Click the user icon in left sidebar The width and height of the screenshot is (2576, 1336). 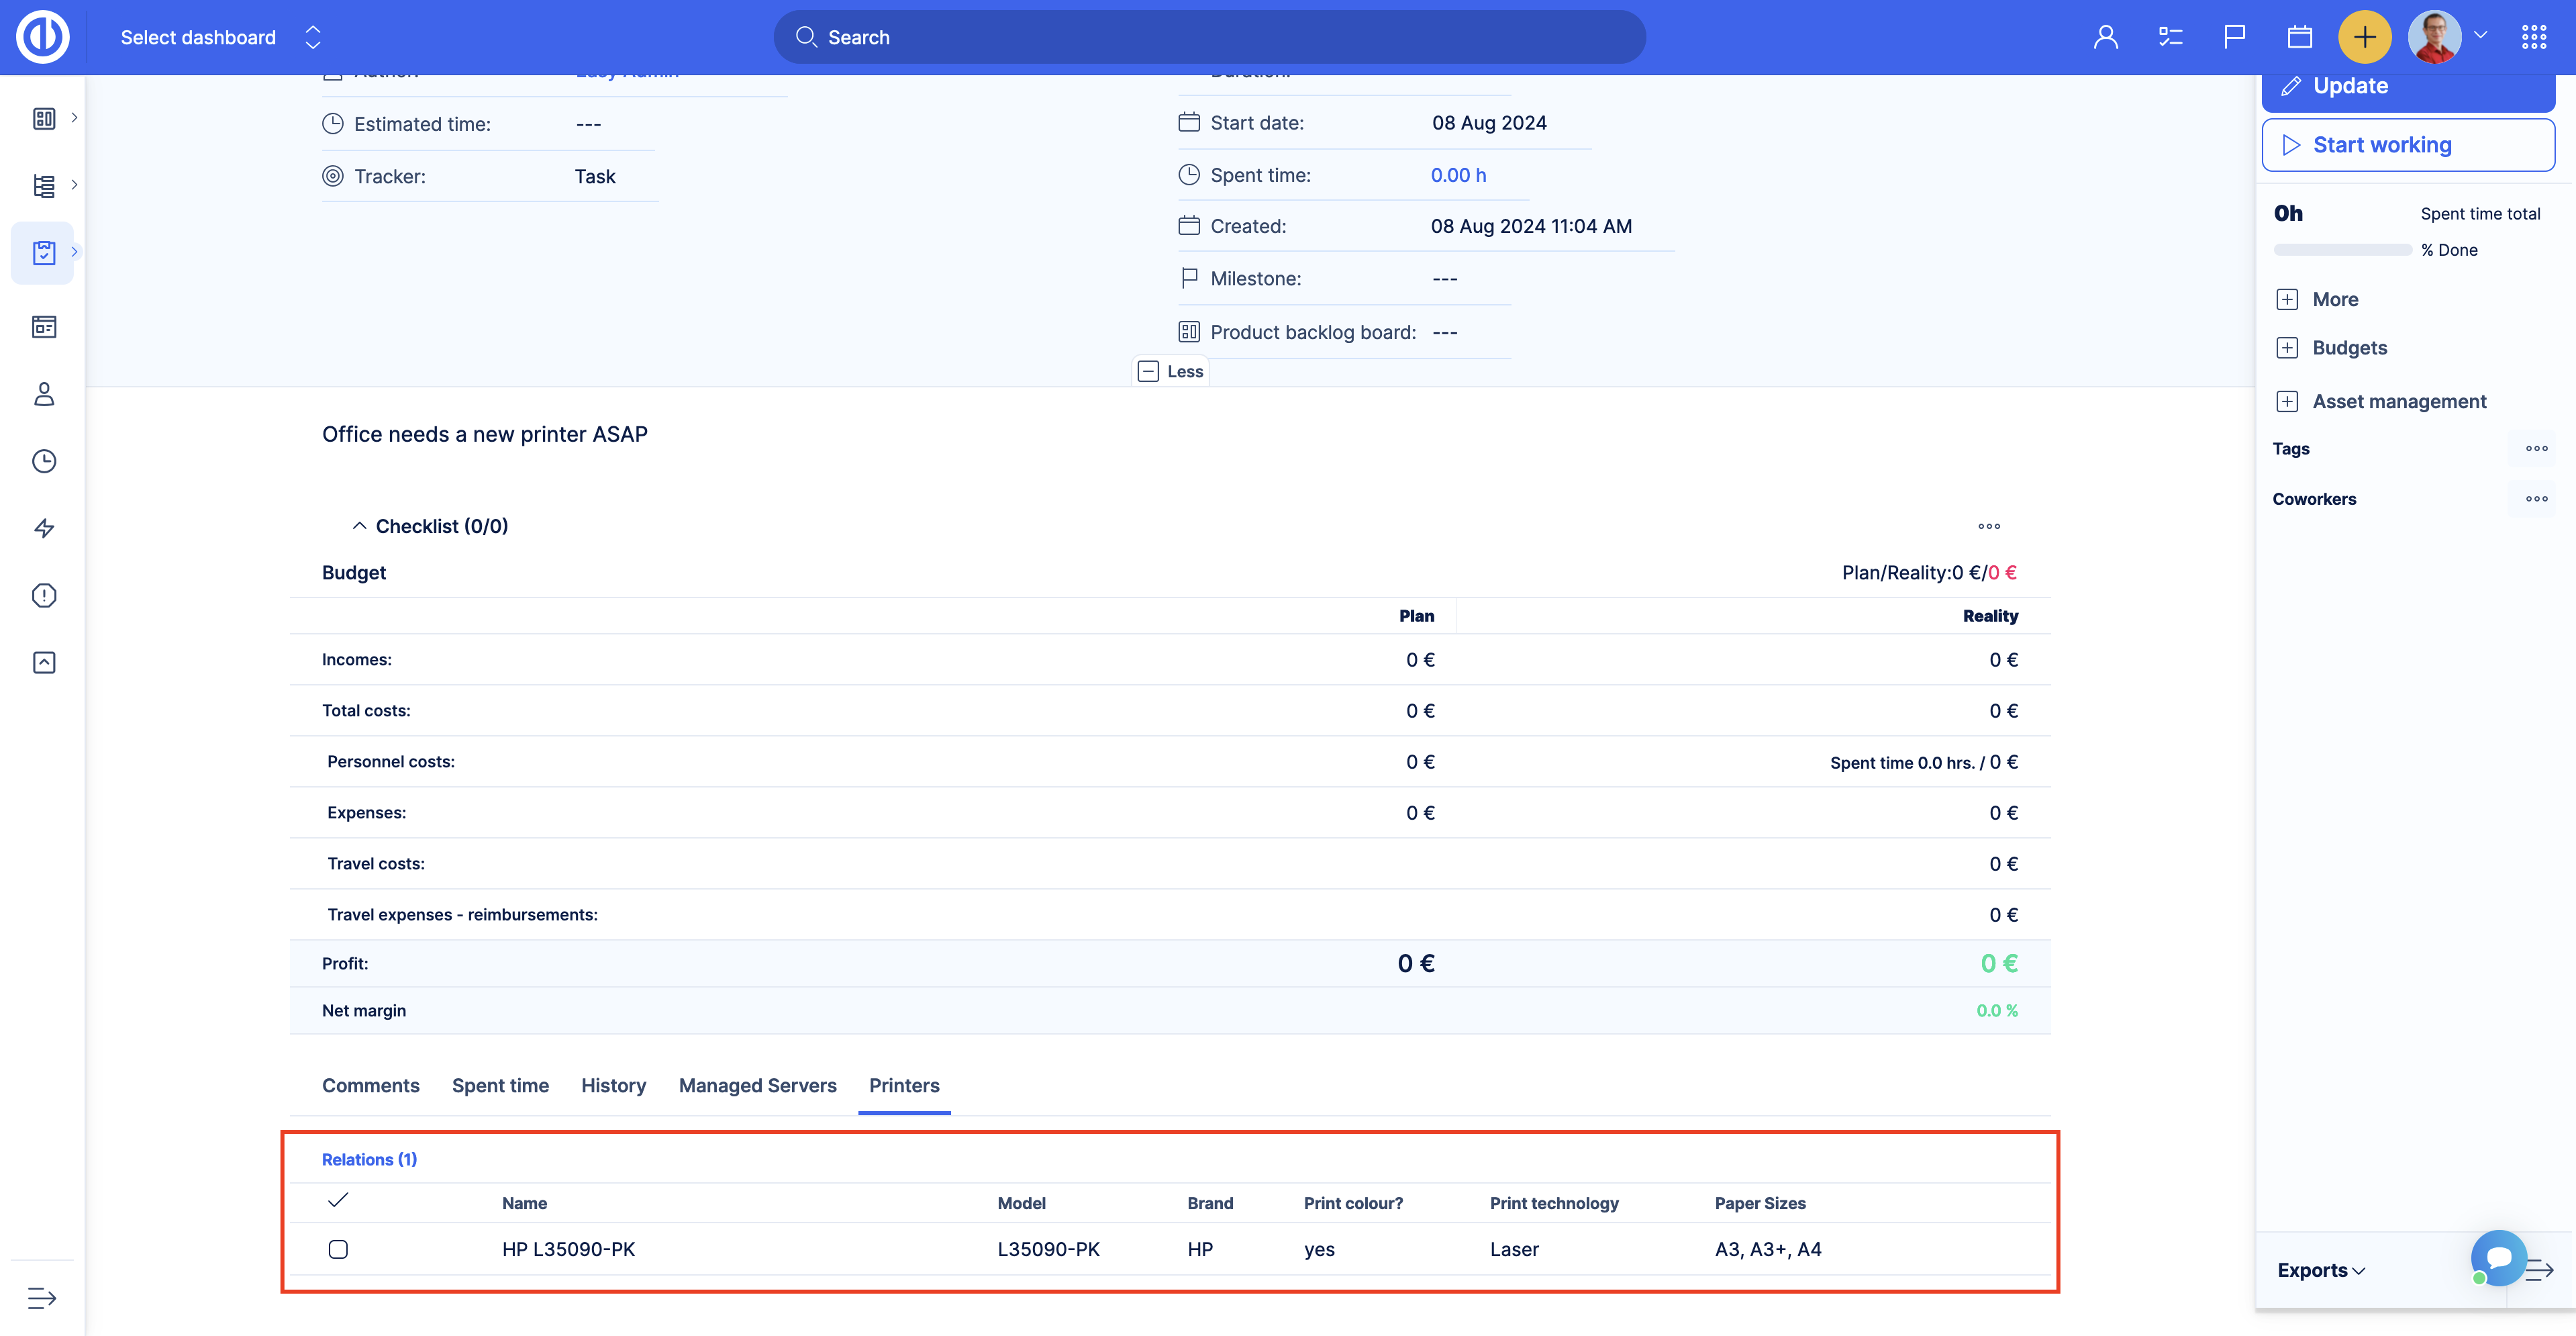[x=44, y=394]
